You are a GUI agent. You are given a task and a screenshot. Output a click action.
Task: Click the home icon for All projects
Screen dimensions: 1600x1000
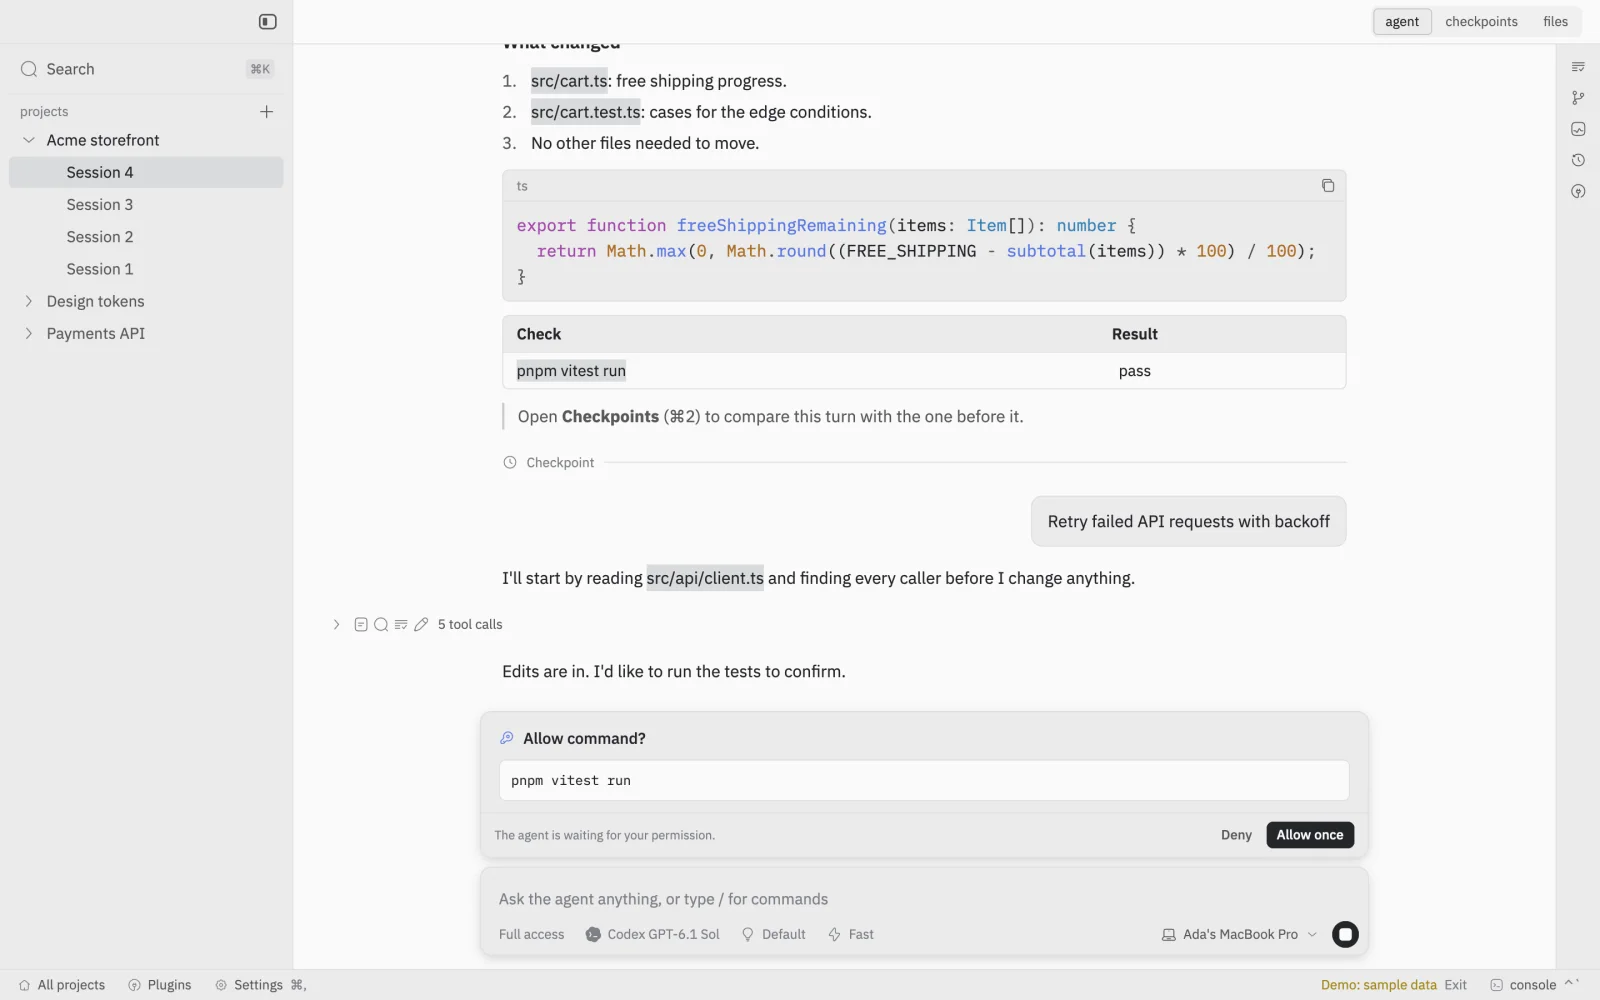coord(25,985)
